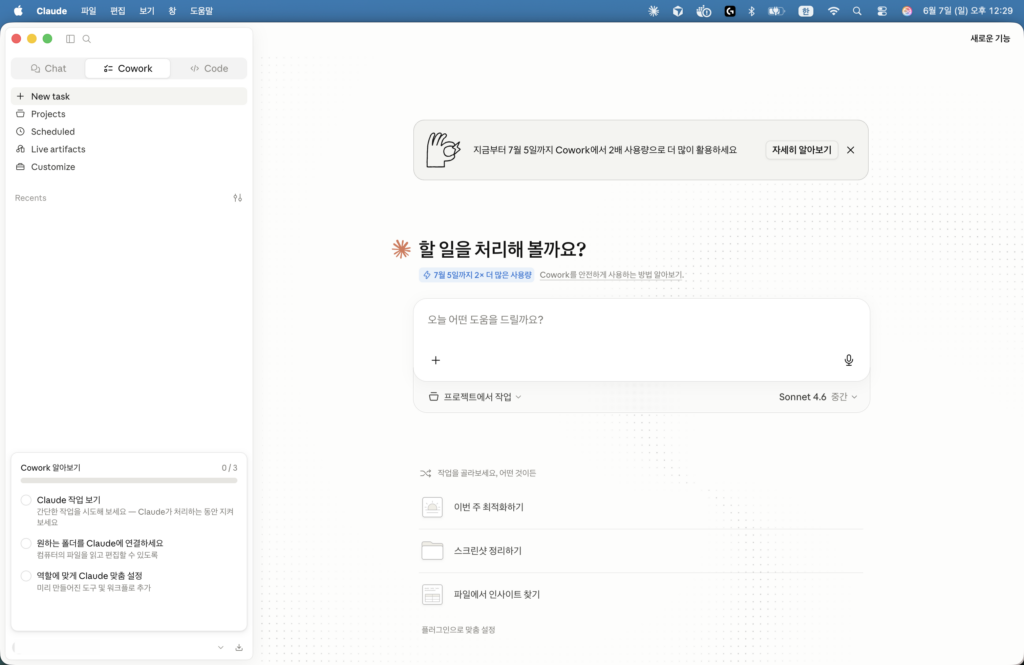Viewport: 1024px width, 665px height.
Task: Open Wi-Fi status menu
Action: [x=833, y=11]
